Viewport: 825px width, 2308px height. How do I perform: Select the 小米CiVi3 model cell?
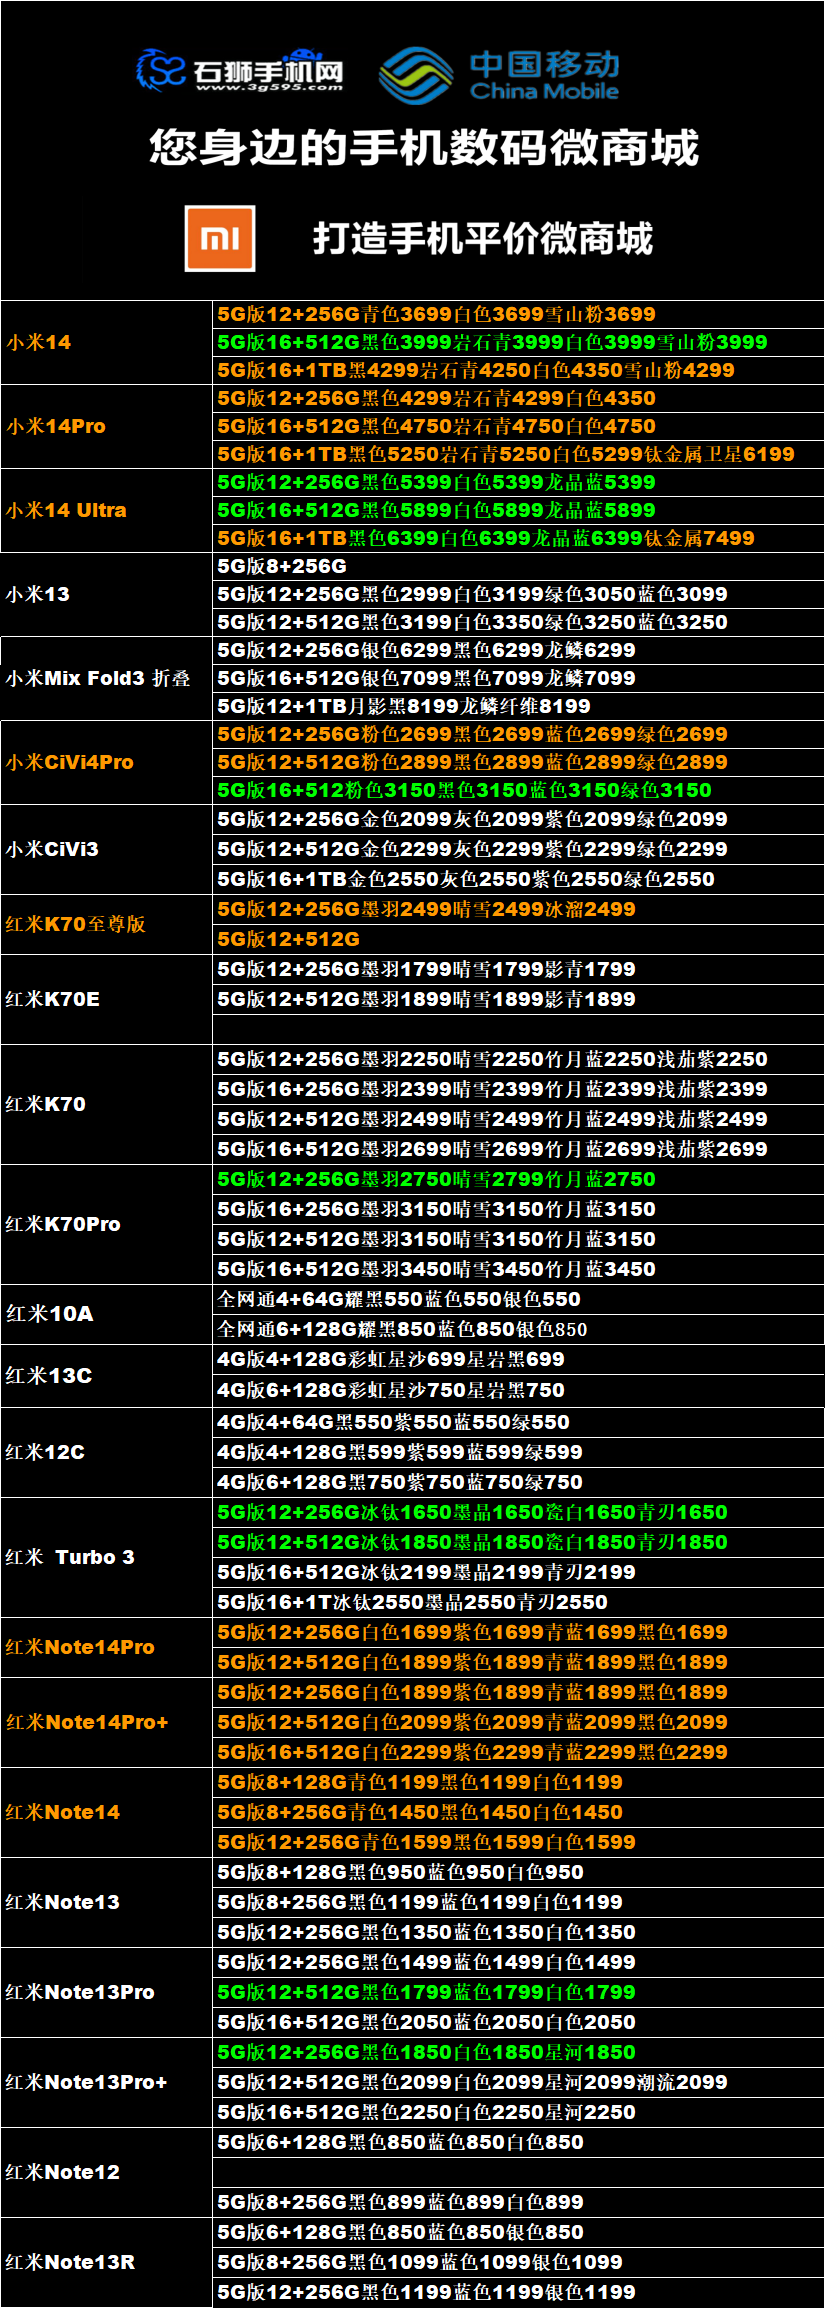pos(106,849)
